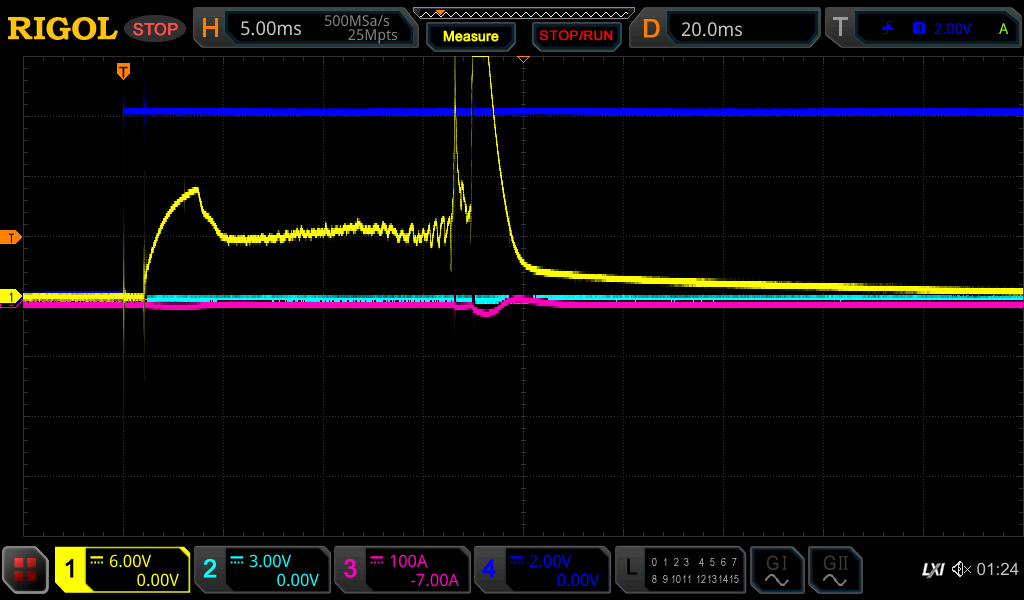Open the logic analyzer digital channels panel
Viewport: 1024px width, 600px height.
coord(680,570)
